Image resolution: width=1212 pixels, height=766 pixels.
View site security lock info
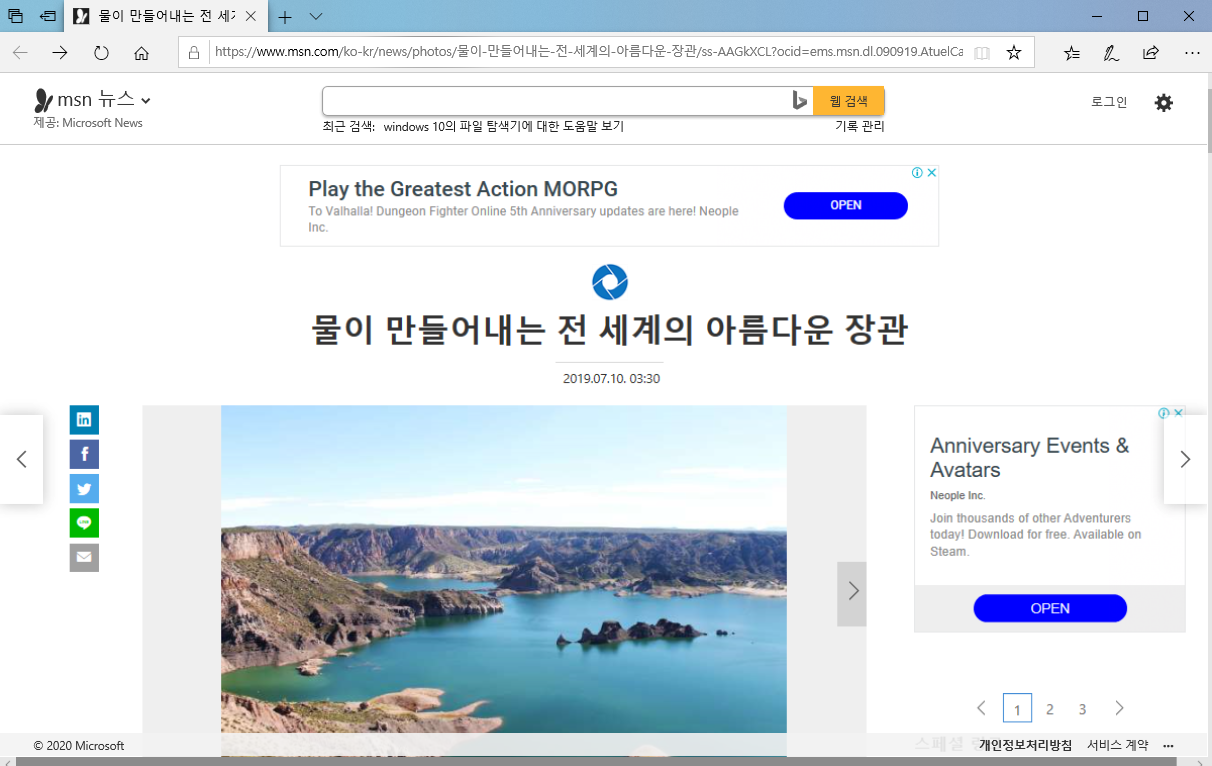point(194,53)
